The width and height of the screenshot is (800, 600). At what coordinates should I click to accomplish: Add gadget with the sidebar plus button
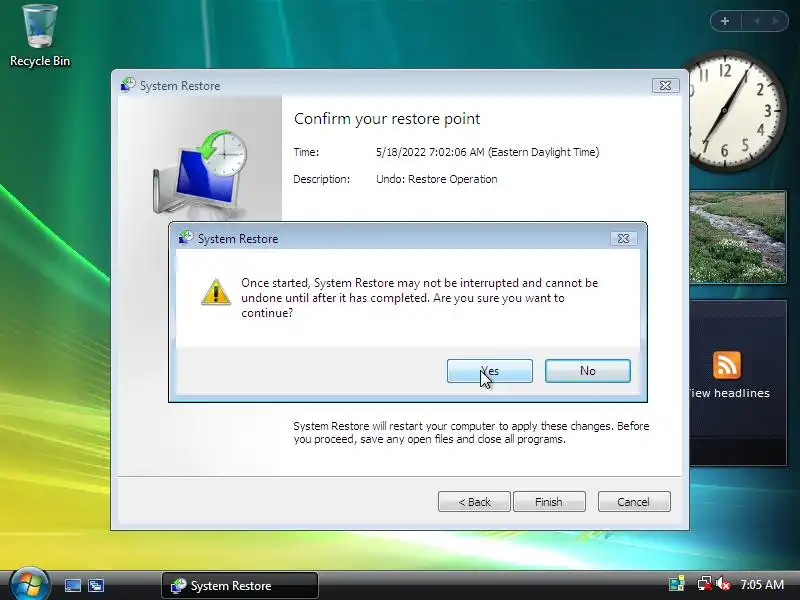[x=725, y=21]
